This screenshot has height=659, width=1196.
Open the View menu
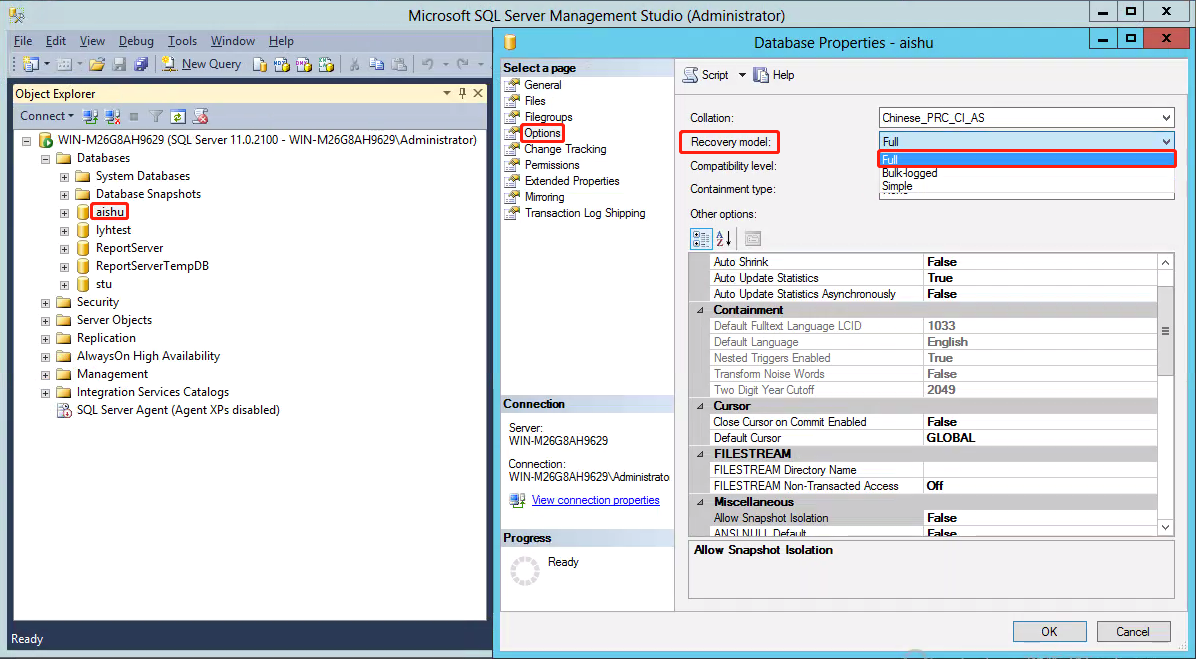coord(92,41)
